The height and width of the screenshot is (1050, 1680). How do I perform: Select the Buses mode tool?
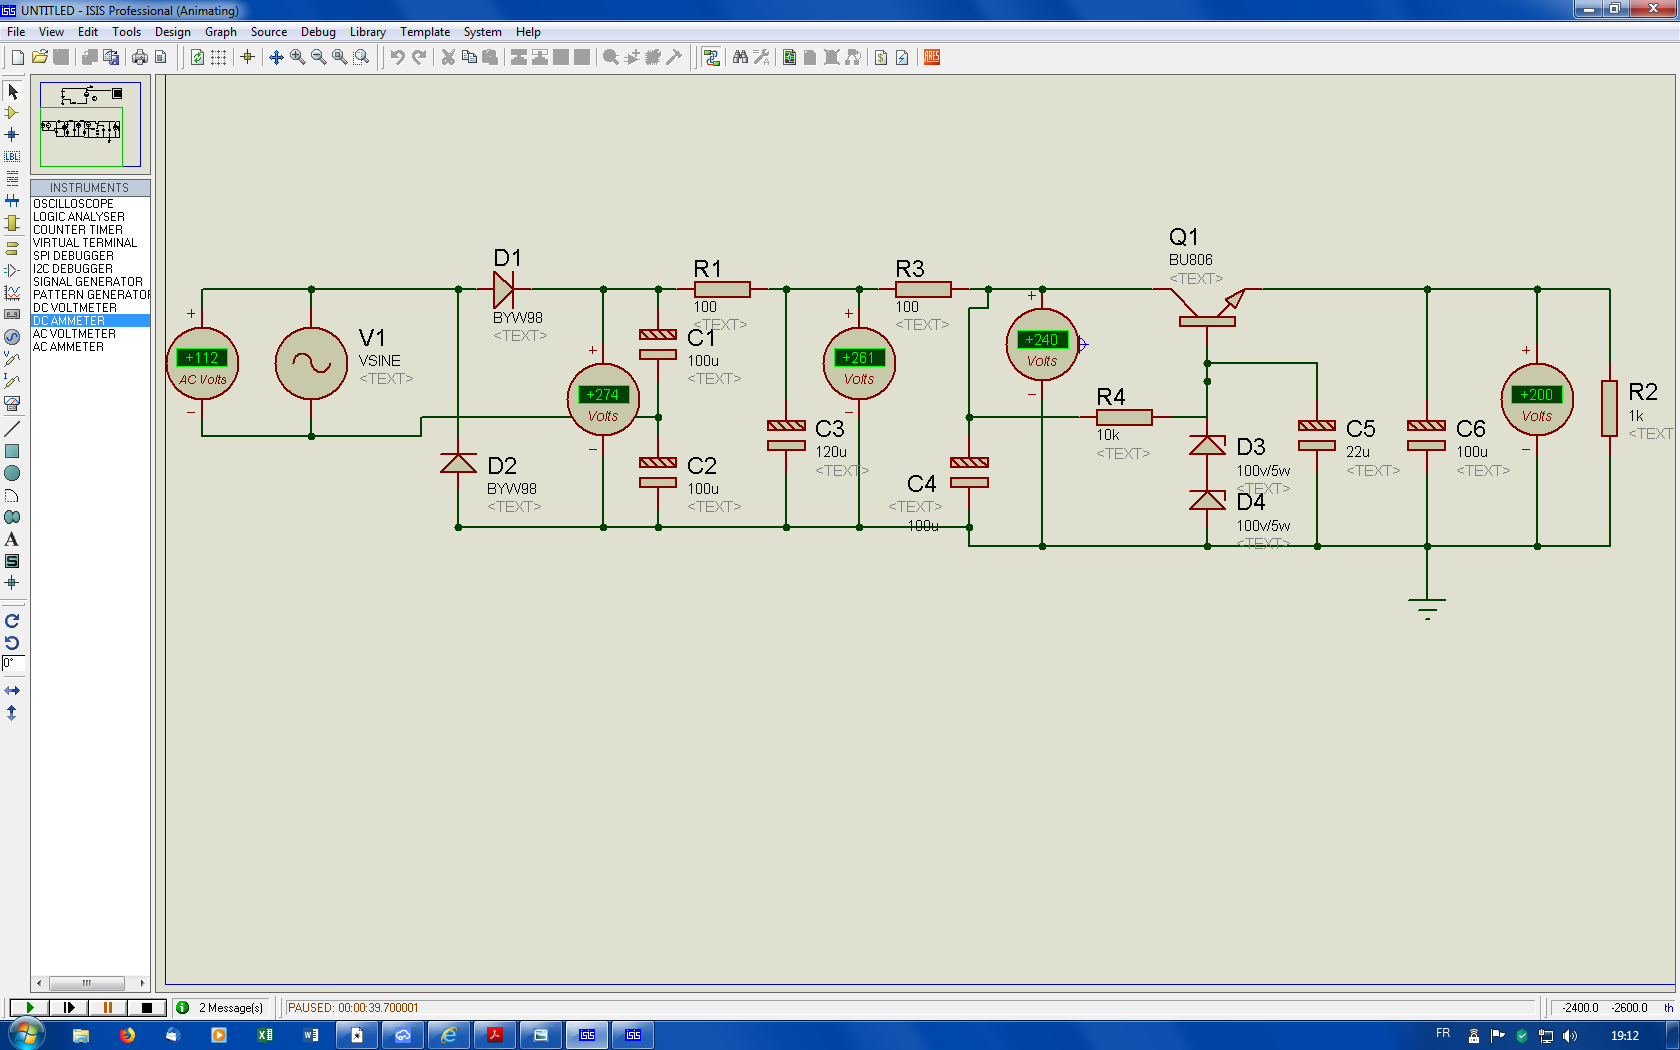[x=12, y=201]
